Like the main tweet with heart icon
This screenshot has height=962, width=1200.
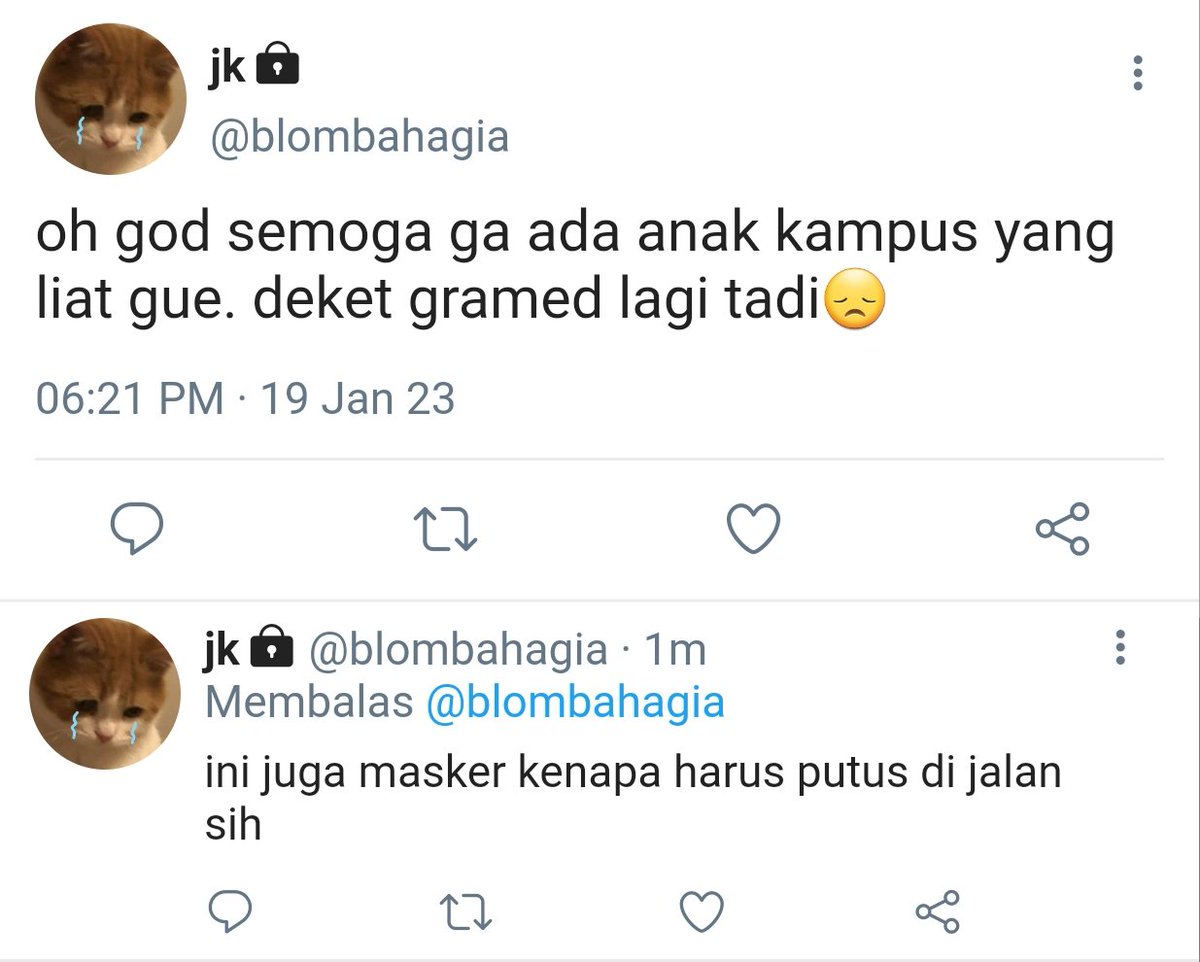pos(753,529)
